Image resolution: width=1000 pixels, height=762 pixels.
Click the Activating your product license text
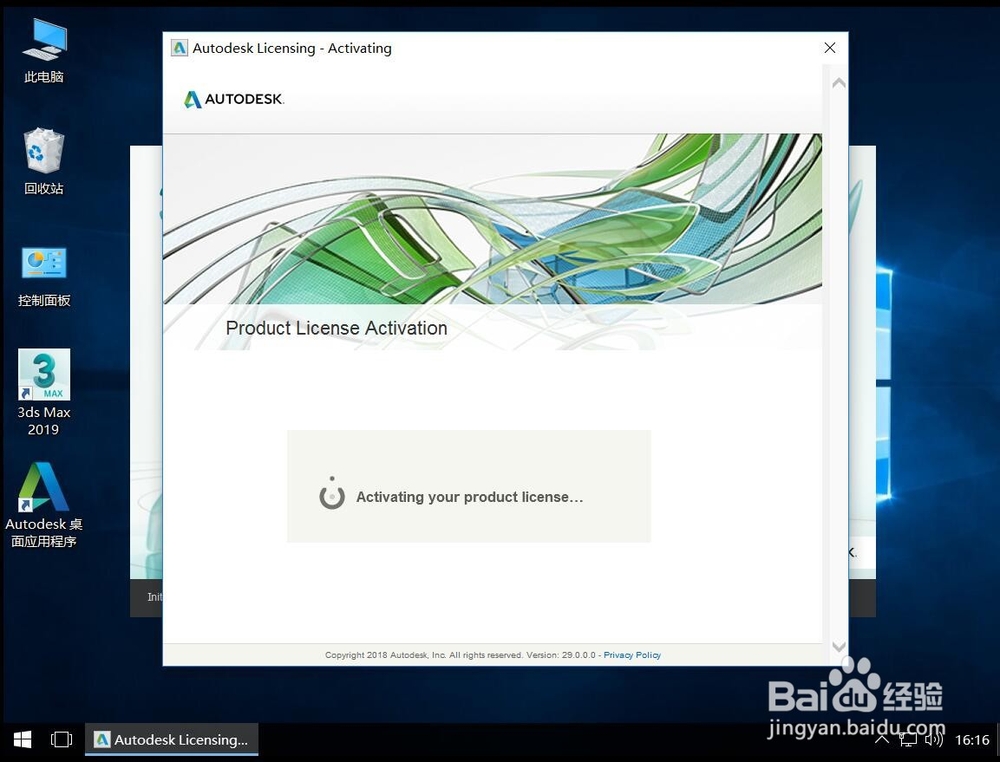coord(469,497)
